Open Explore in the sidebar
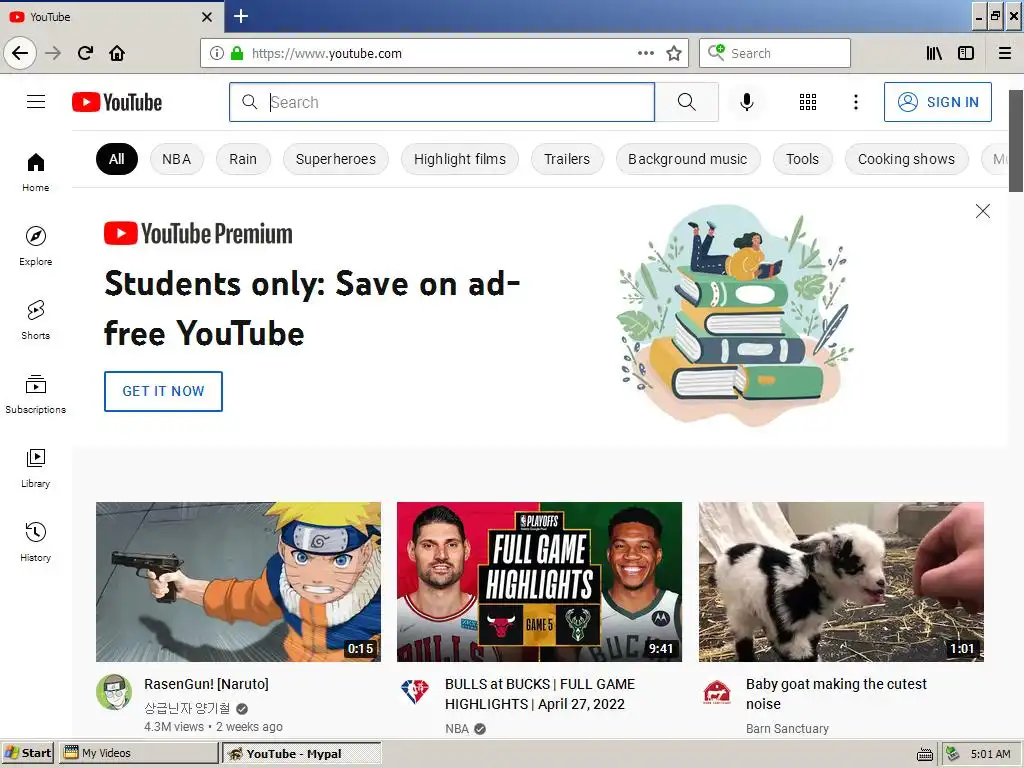 tap(35, 246)
